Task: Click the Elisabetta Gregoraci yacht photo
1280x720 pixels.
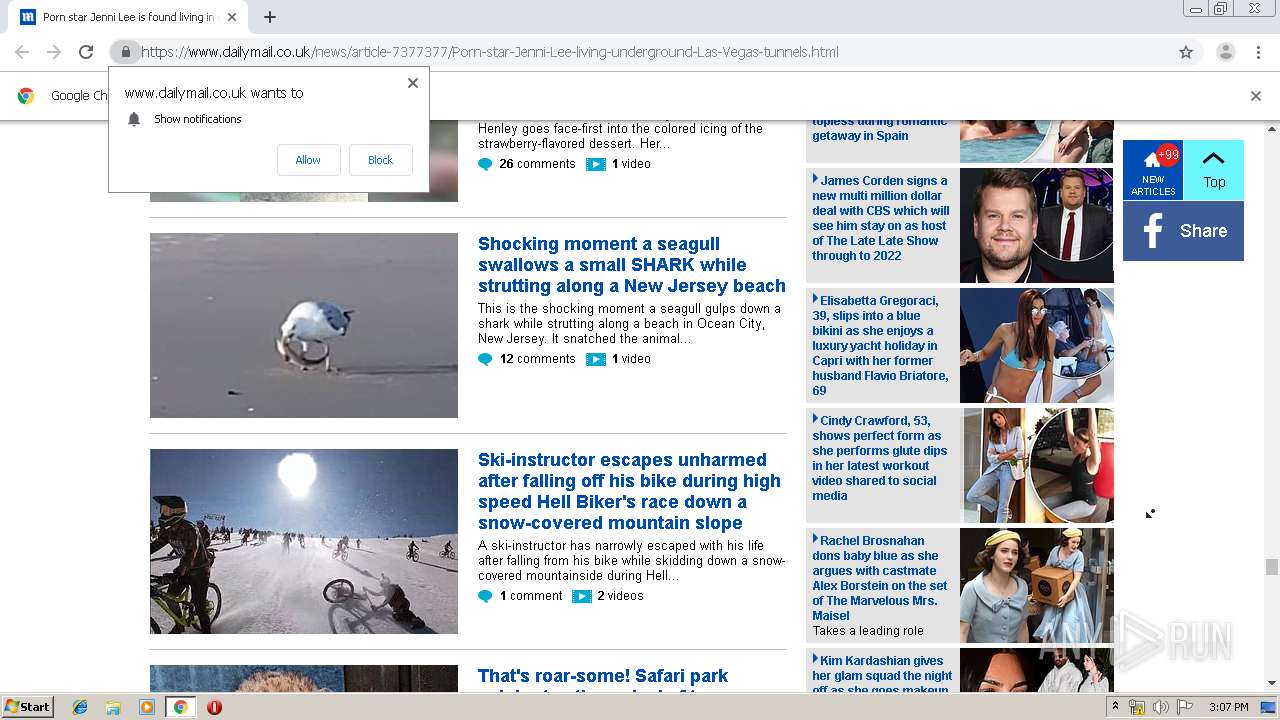Action: (x=1036, y=345)
